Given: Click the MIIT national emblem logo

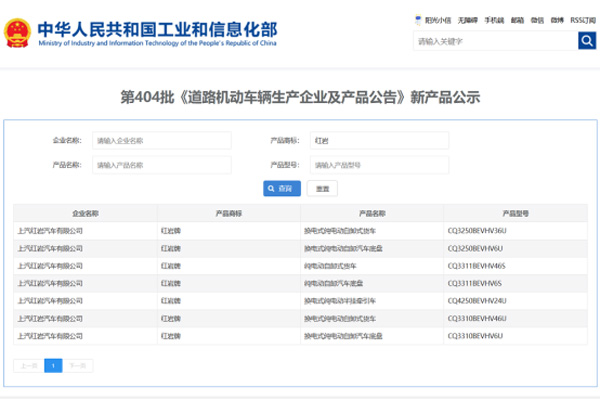Looking at the screenshot, I should (x=17, y=29).
